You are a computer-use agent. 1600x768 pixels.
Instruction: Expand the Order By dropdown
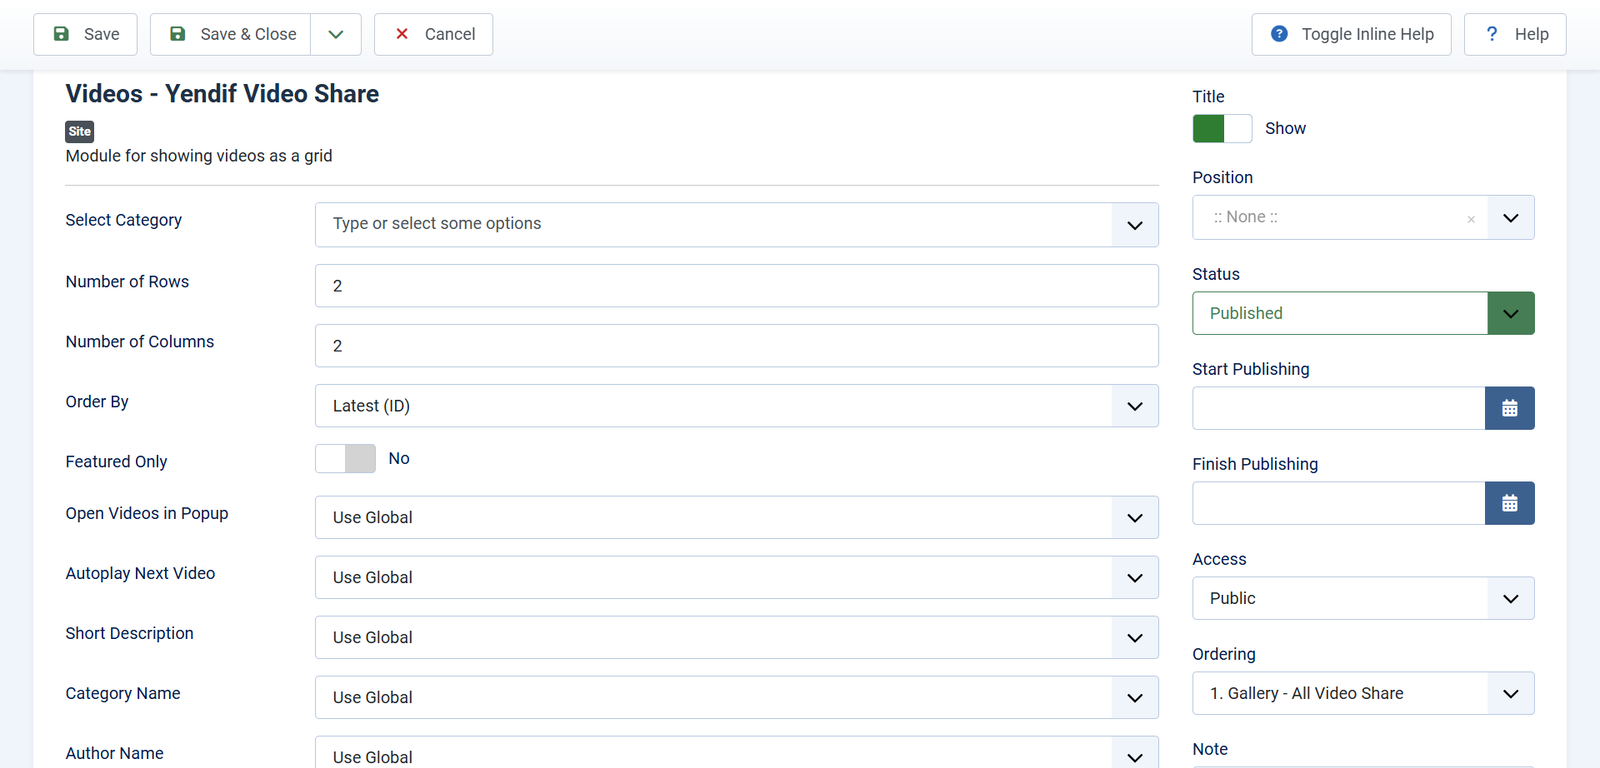pos(737,406)
